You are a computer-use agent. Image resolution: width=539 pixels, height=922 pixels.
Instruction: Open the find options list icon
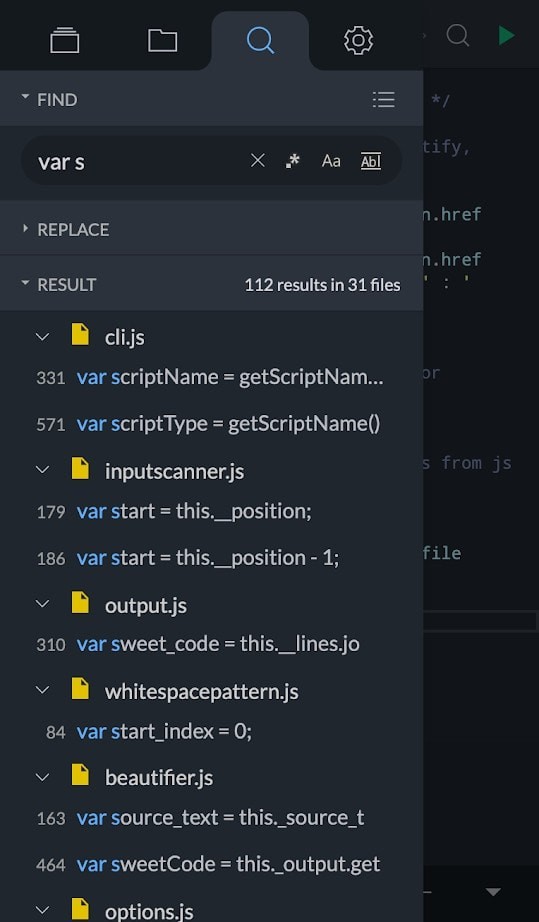[x=383, y=99]
